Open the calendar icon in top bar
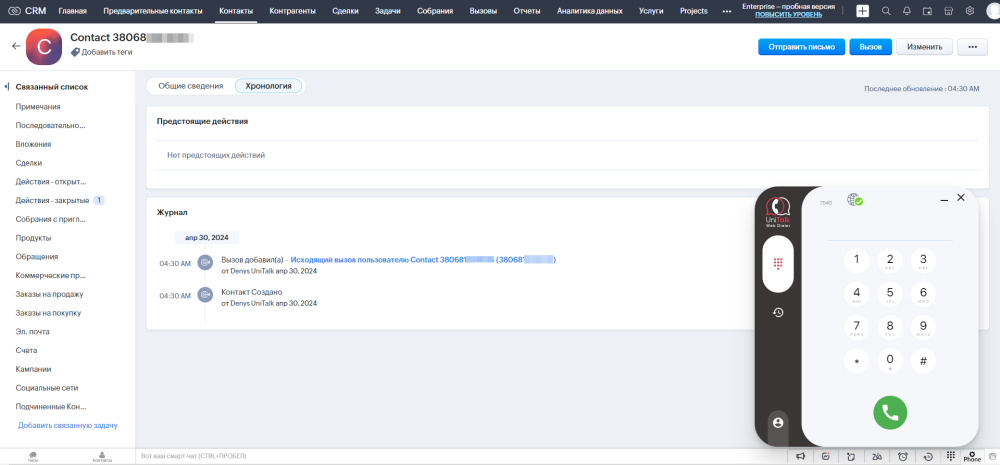 [x=927, y=11]
